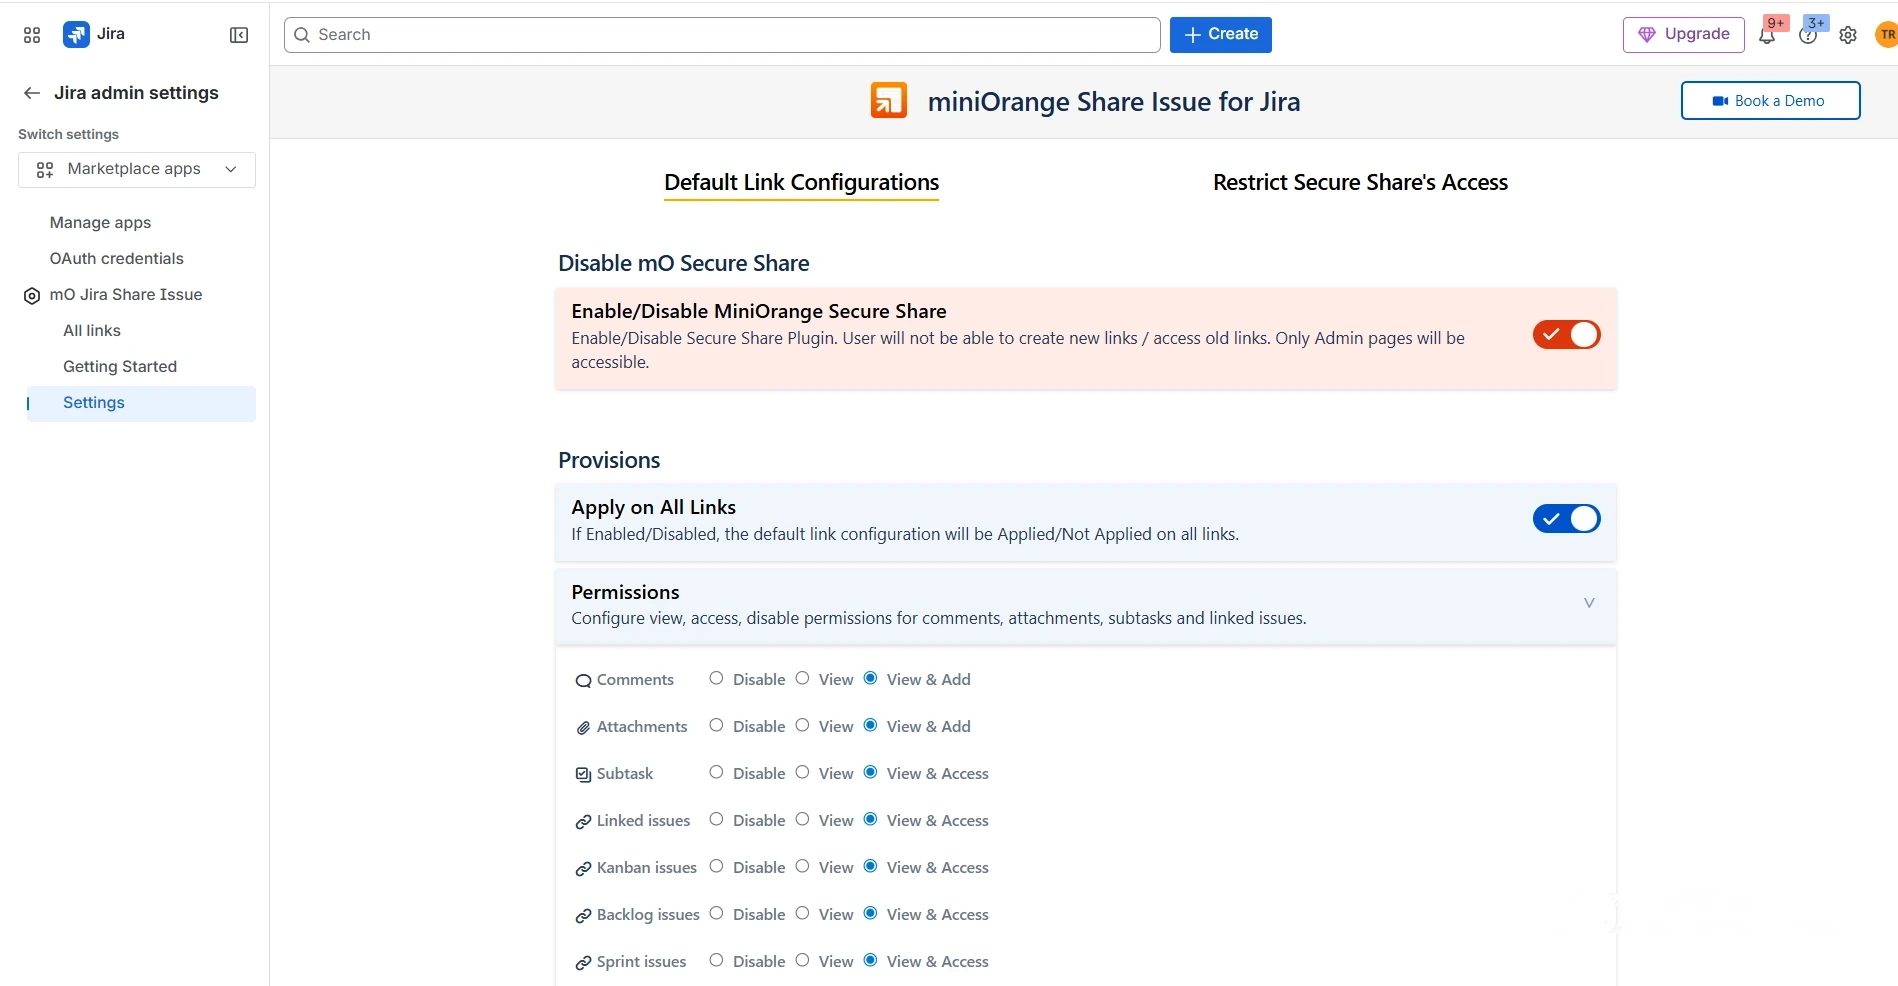
Task: Click the Attachments paperclip icon
Action: coord(583,728)
